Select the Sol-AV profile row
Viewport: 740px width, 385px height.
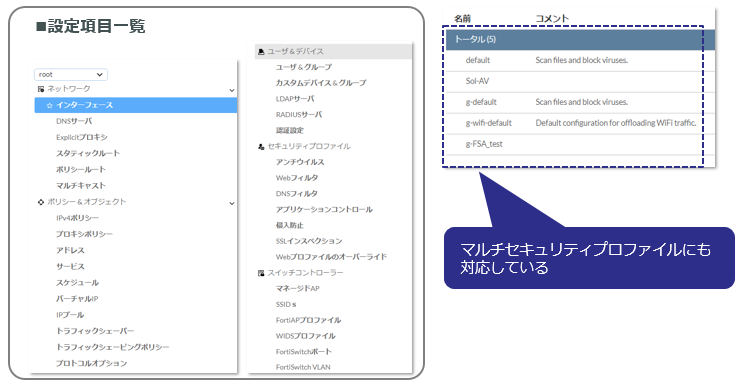[580, 81]
